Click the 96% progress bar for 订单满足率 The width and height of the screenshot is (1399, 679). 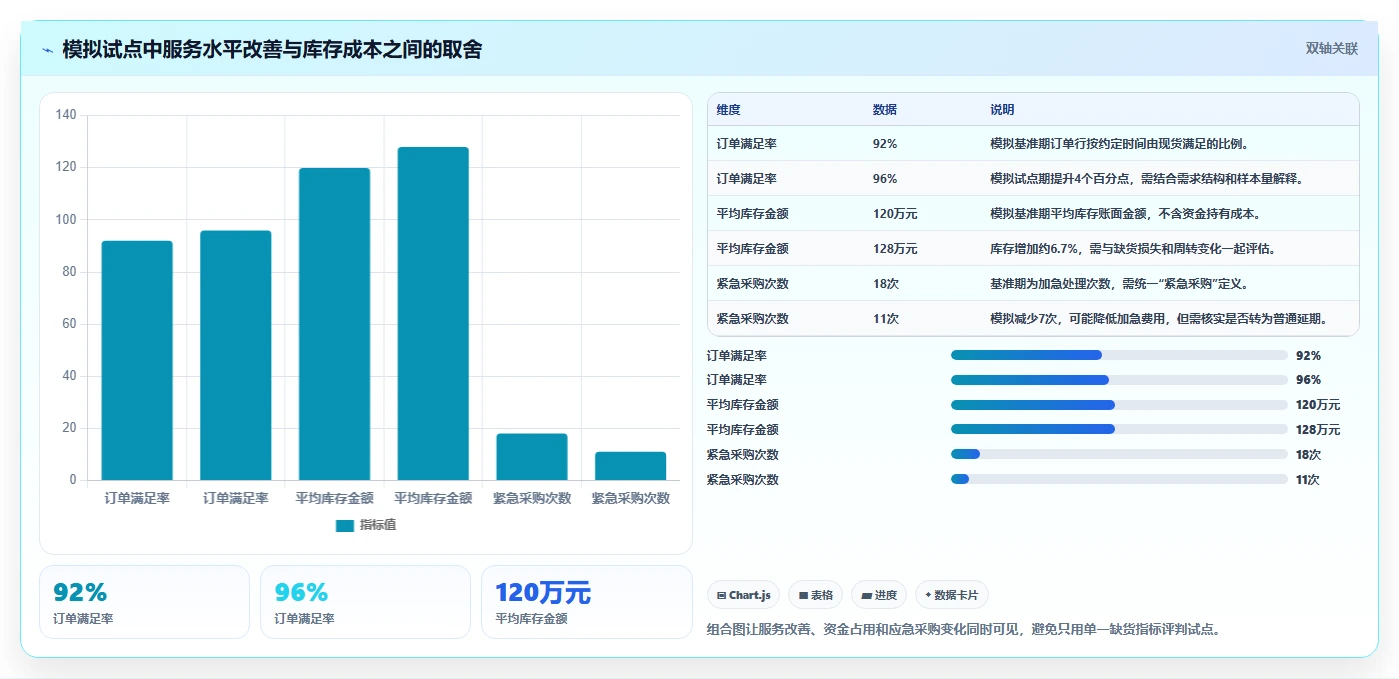click(x=1119, y=380)
